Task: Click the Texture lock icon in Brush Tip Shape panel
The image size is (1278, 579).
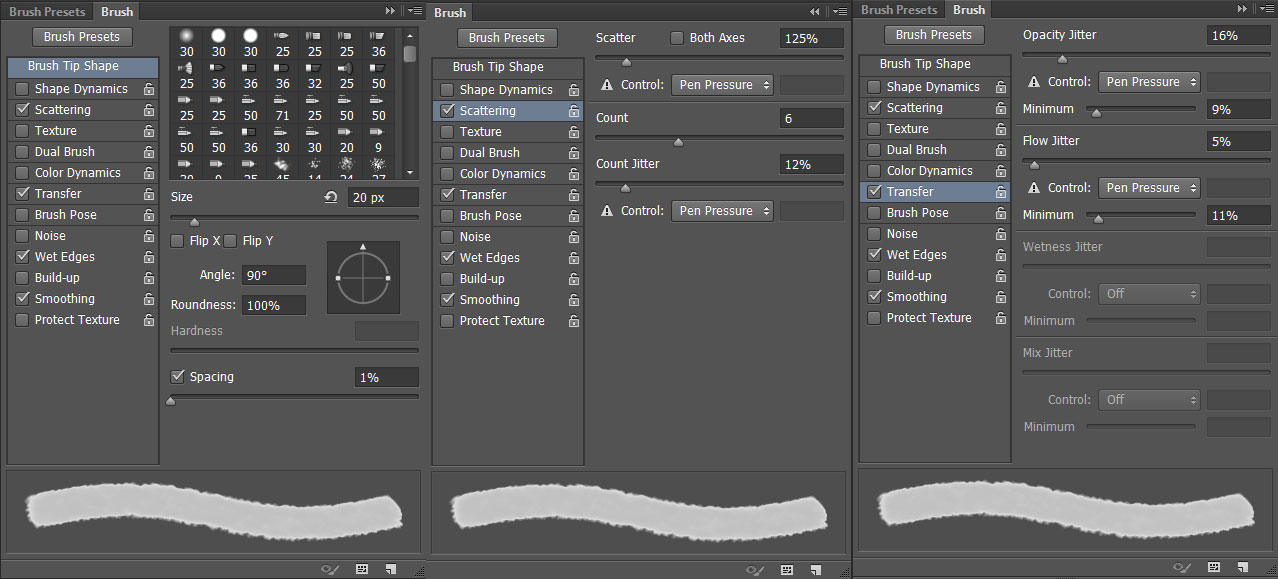Action: click(x=149, y=131)
